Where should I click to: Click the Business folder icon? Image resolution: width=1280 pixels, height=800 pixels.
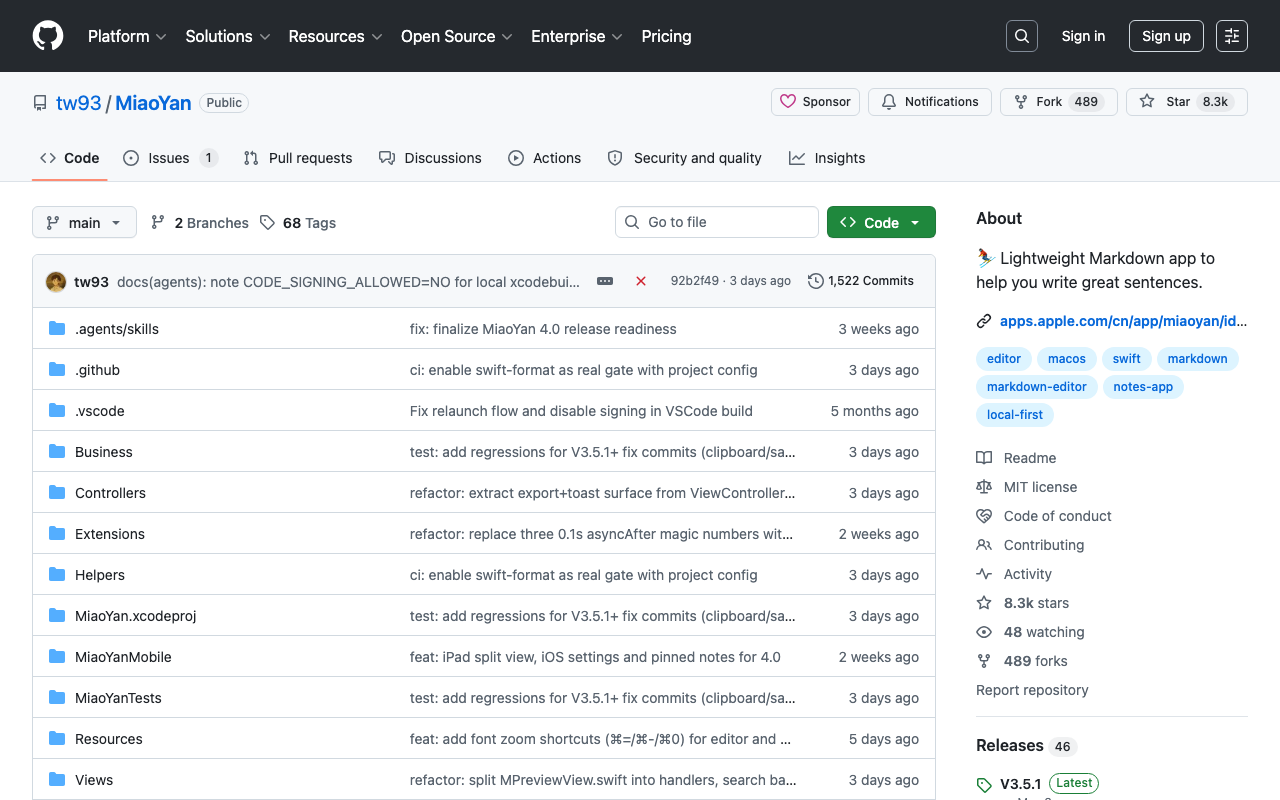click(x=57, y=452)
